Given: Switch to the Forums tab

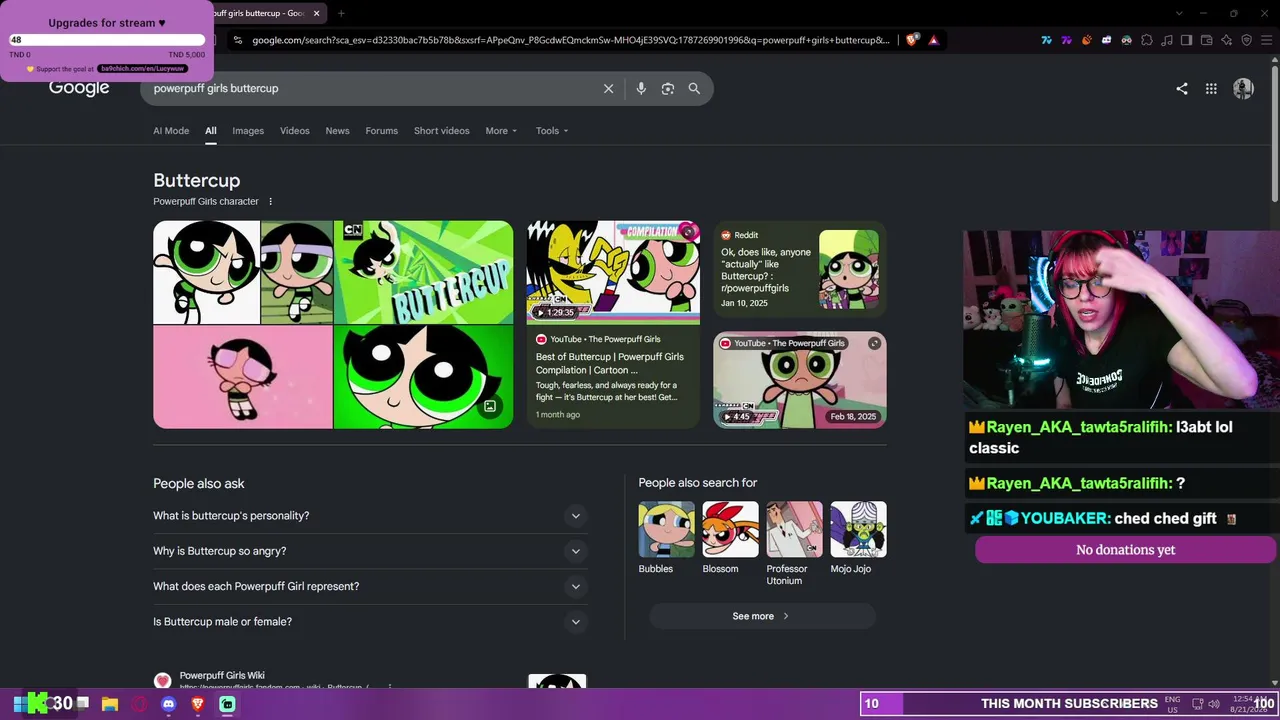Looking at the screenshot, I should pos(381,131).
